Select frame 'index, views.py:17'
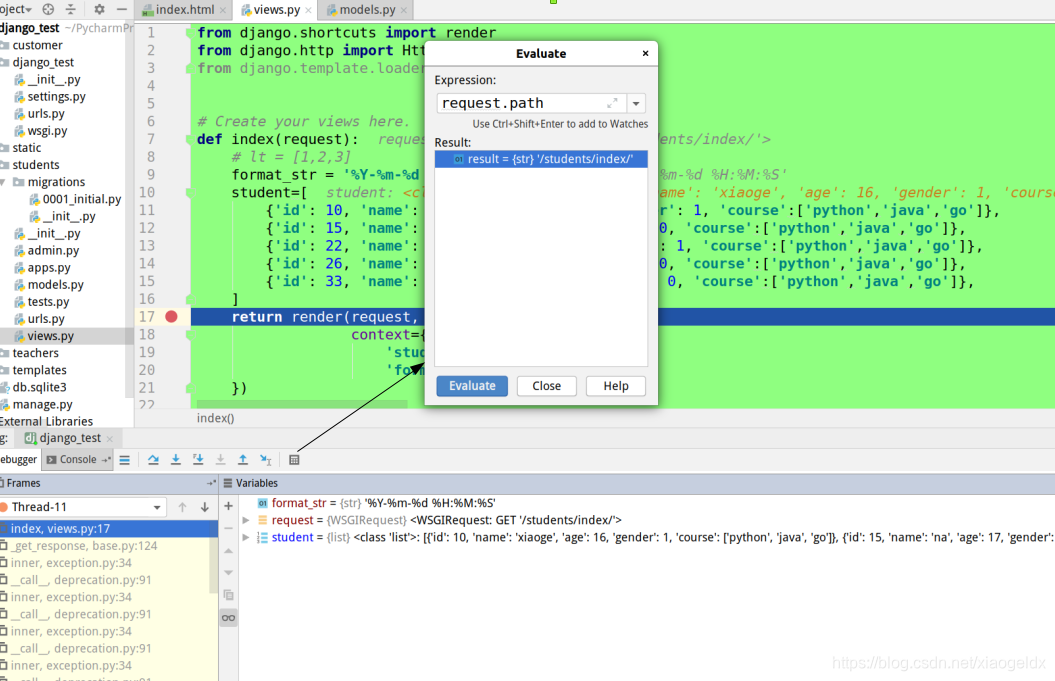 [108, 528]
